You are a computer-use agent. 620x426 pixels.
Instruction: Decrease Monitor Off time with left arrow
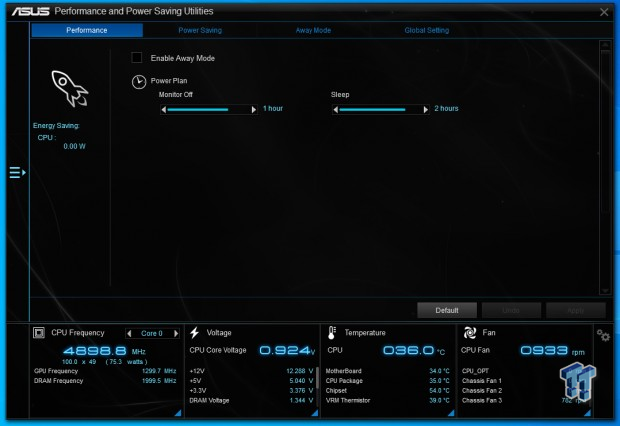[164, 110]
